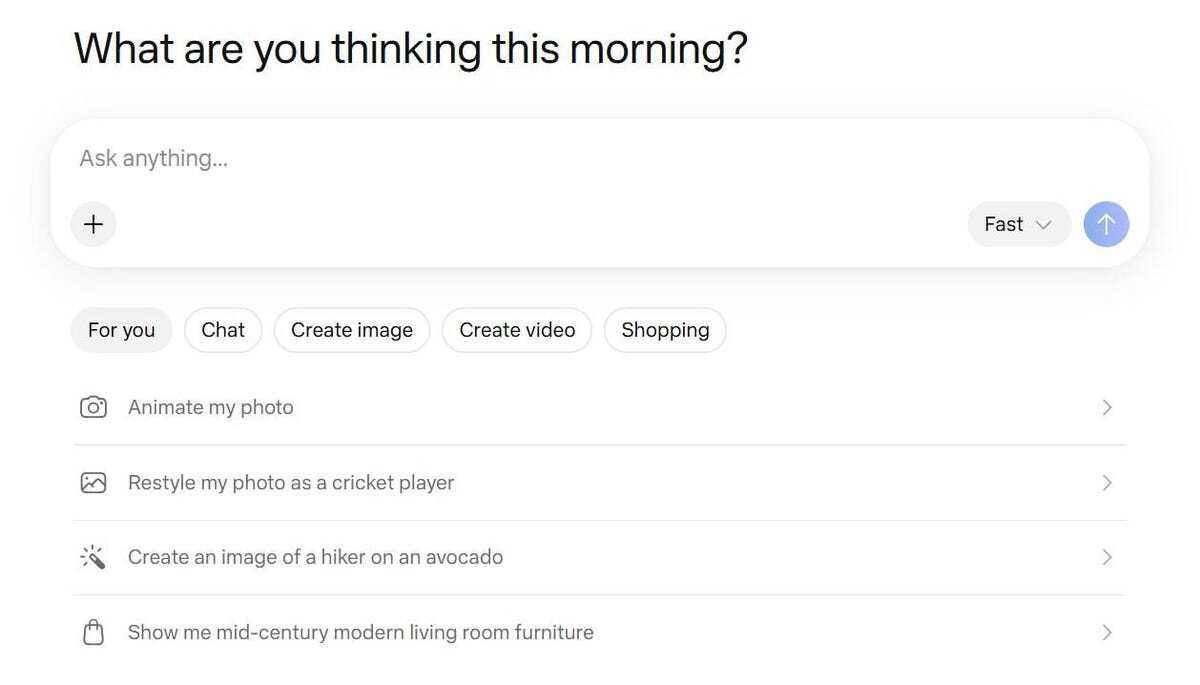
Task: Click the shopping bag icon beside furniture suggestion
Action: pyautogui.click(x=93, y=631)
